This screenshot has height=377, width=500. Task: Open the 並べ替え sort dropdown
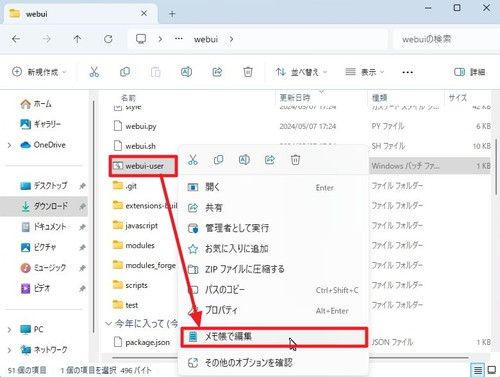301,72
